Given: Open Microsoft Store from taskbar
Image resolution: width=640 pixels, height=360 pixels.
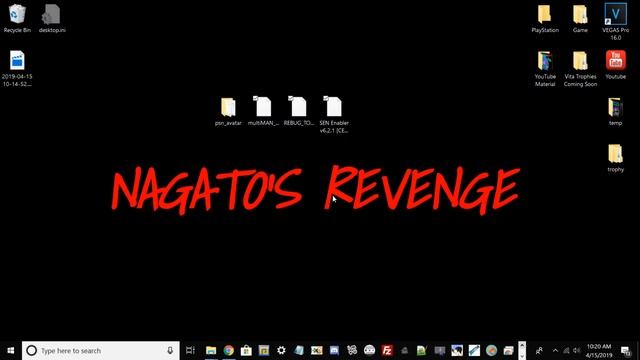Looking at the screenshot, I should click(x=246, y=350).
